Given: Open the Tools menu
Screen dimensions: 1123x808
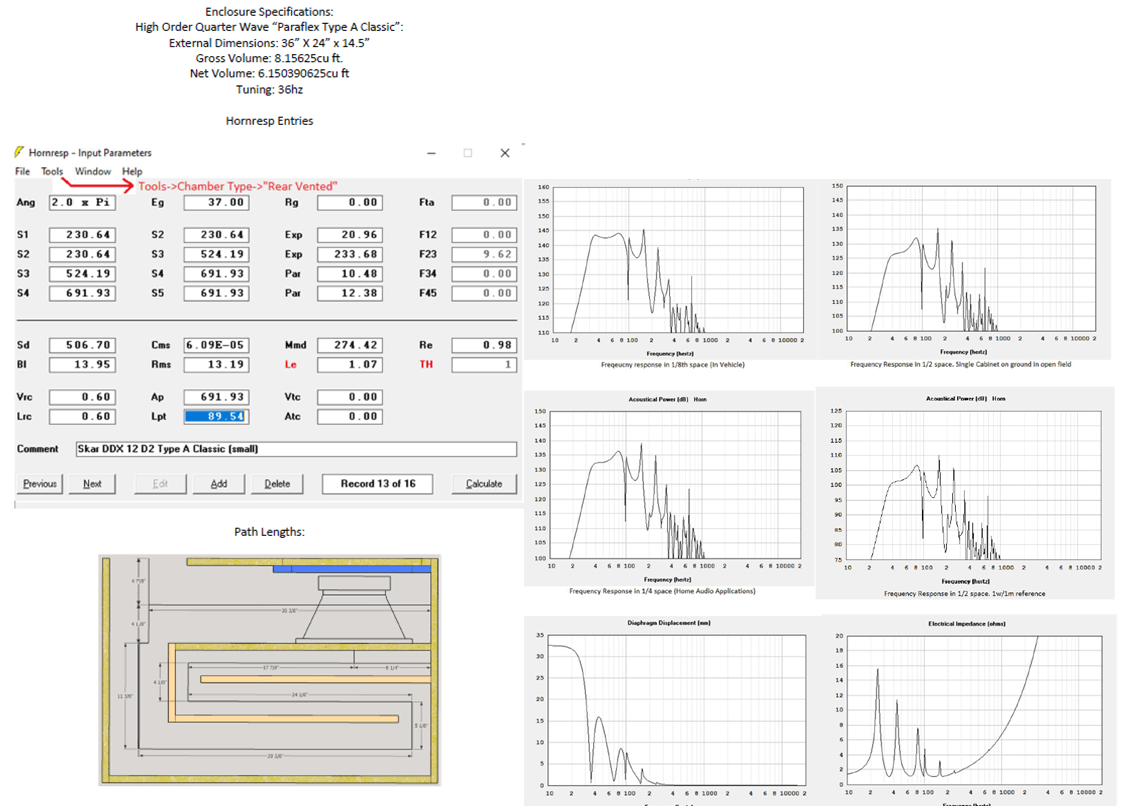Looking at the screenshot, I should click(x=52, y=171).
